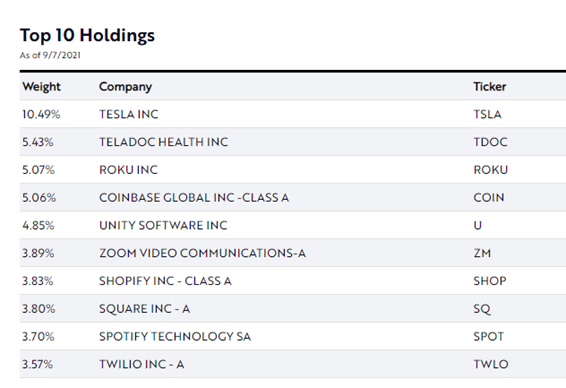This screenshot has width=566, height=388.
Task: Click the ZM ticker symbol
Action: [482, 253]
